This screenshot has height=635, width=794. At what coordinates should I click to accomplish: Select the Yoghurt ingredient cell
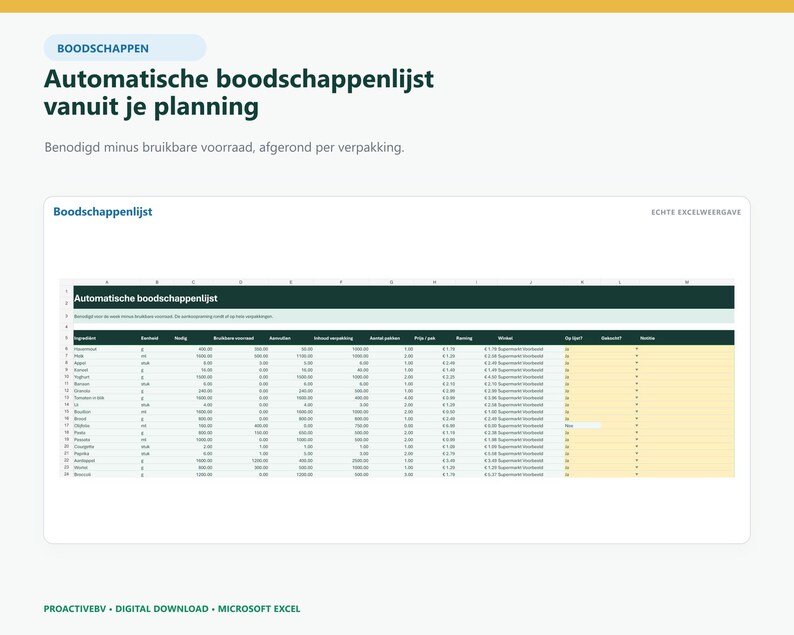click(106, 377)
